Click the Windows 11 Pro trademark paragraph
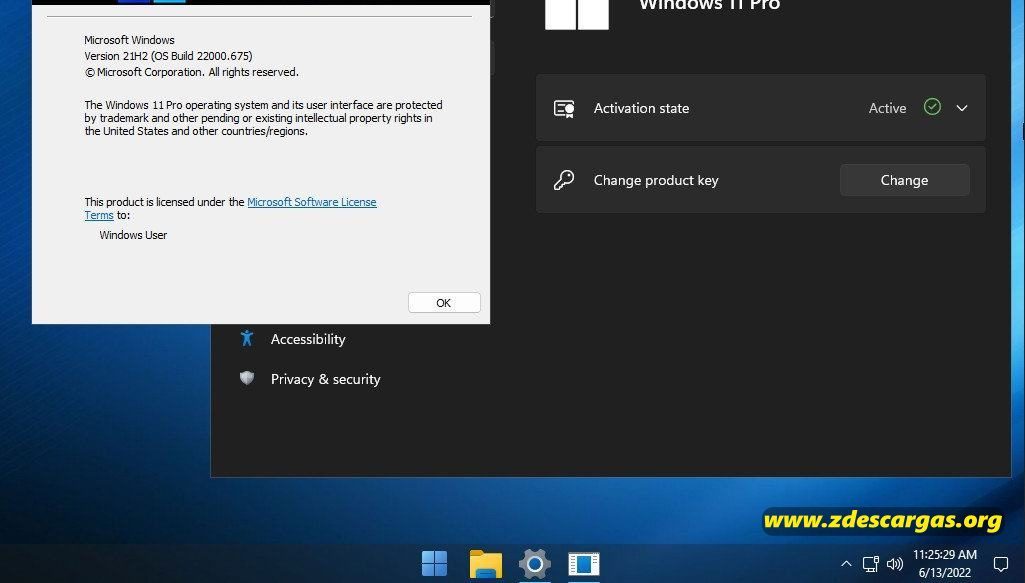This screenshot has height=583, width=1025. tap(263, 118)
